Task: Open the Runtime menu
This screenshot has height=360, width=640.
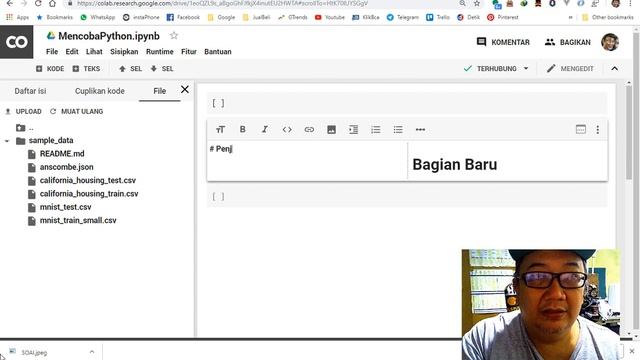Action: (x=160, y=52)
